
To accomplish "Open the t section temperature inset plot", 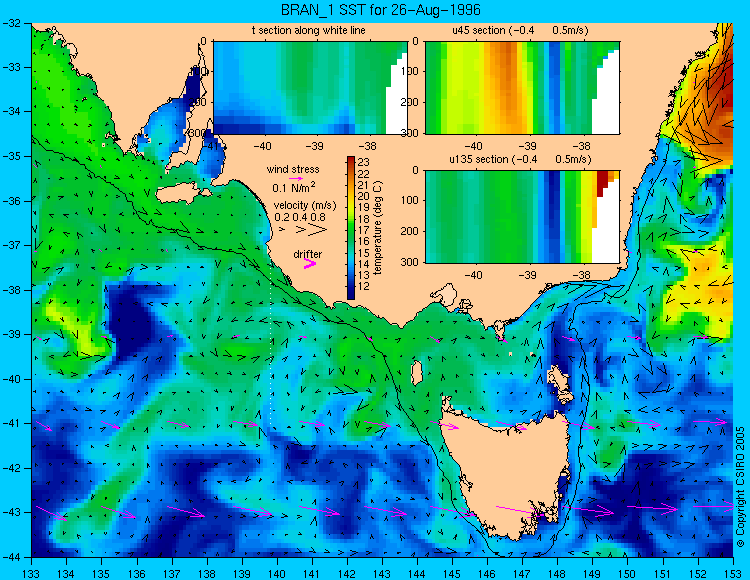I will tap(310, 88).
